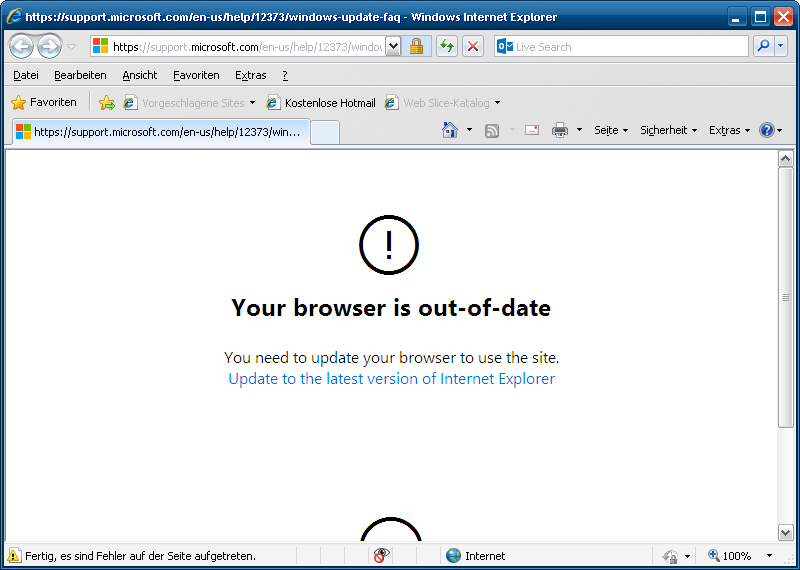Click the Favoriten star button

(x=43, y=103)
